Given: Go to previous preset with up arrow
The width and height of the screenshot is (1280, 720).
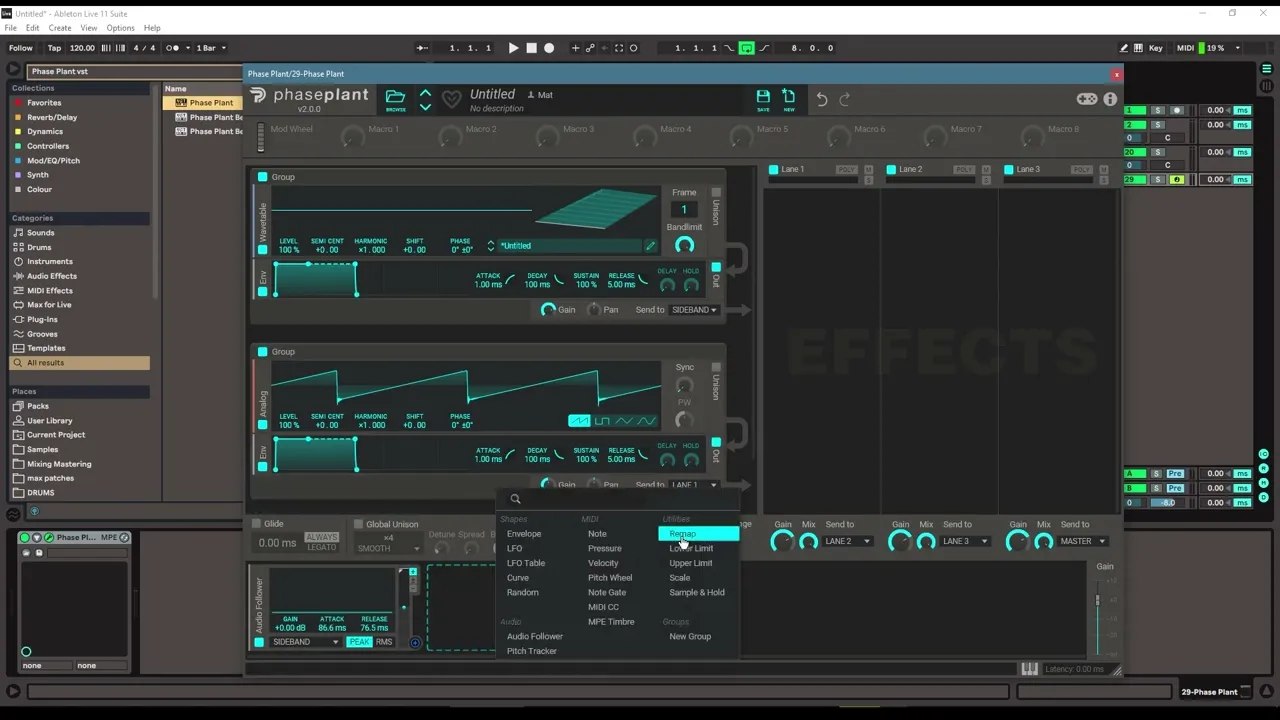Looking at the screenshot, I should pos(425,92).
